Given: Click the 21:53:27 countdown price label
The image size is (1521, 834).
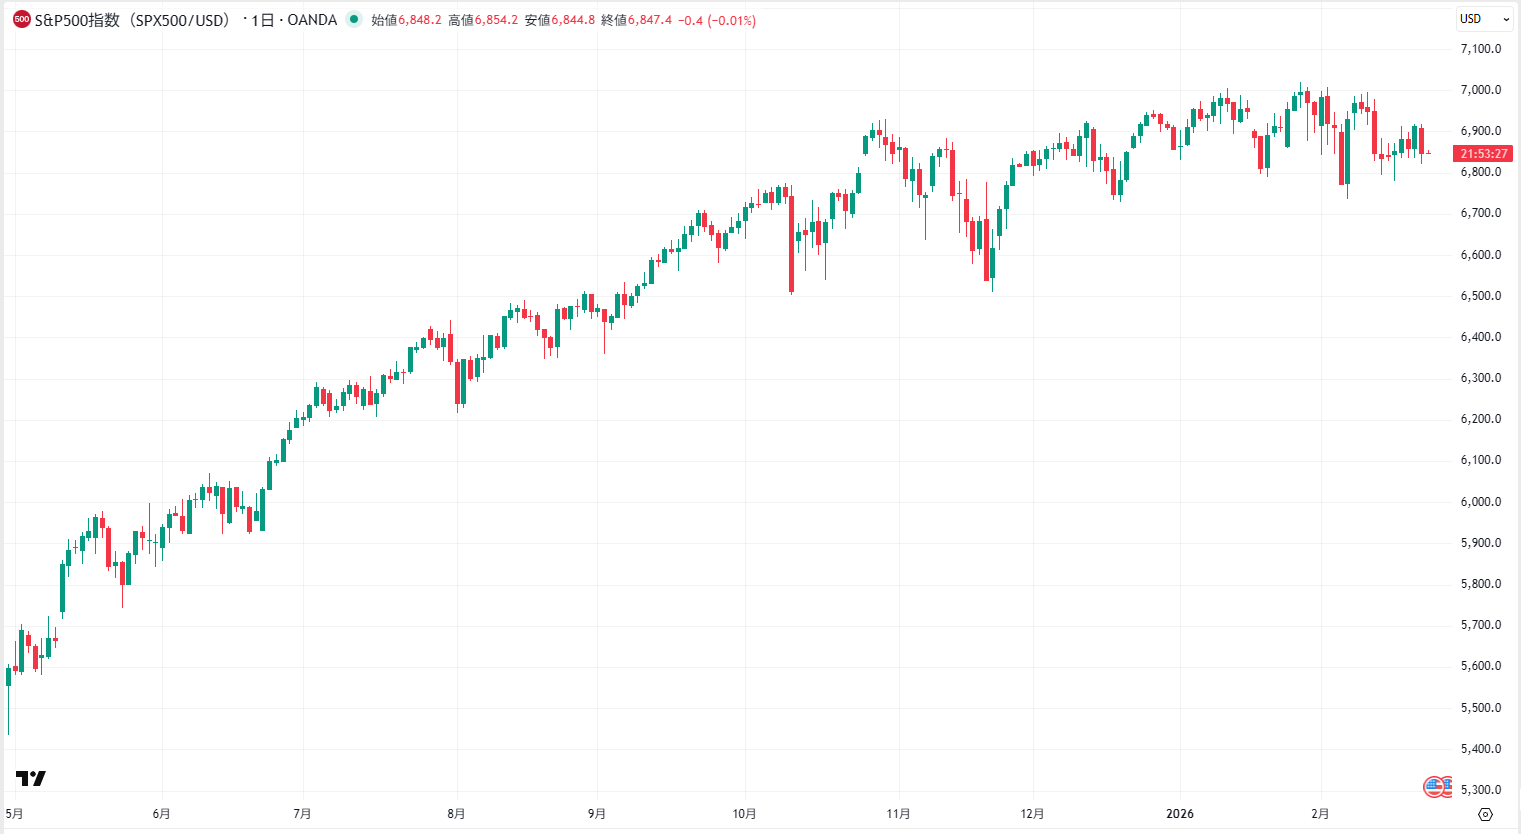Looking at the screenshot, I should pyautogui.click(x=1483, y=153).
